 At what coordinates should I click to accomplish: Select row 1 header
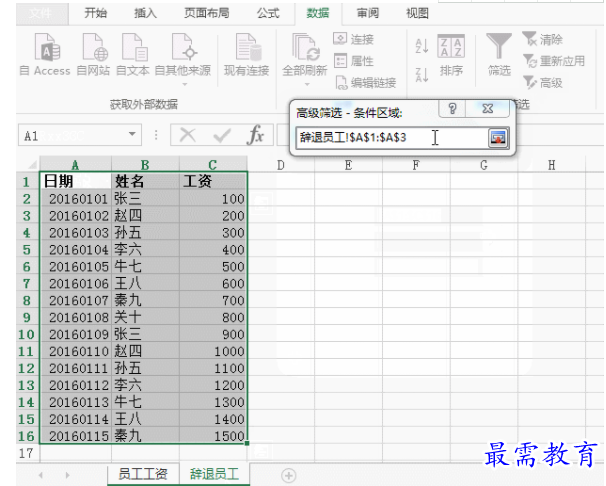[27, 181]
